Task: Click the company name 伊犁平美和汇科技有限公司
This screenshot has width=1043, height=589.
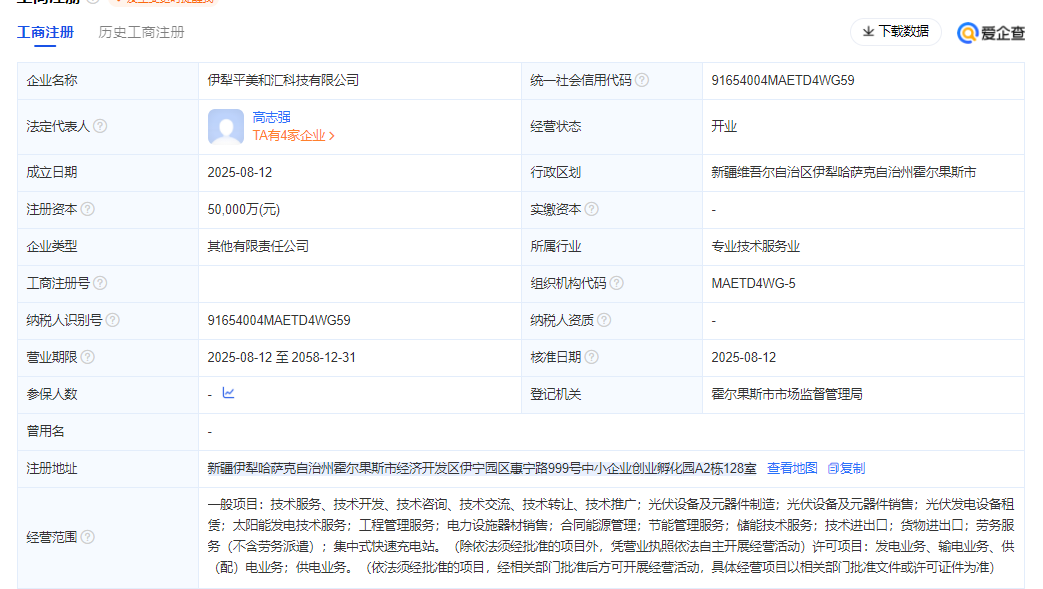Action: click(283, 81)
